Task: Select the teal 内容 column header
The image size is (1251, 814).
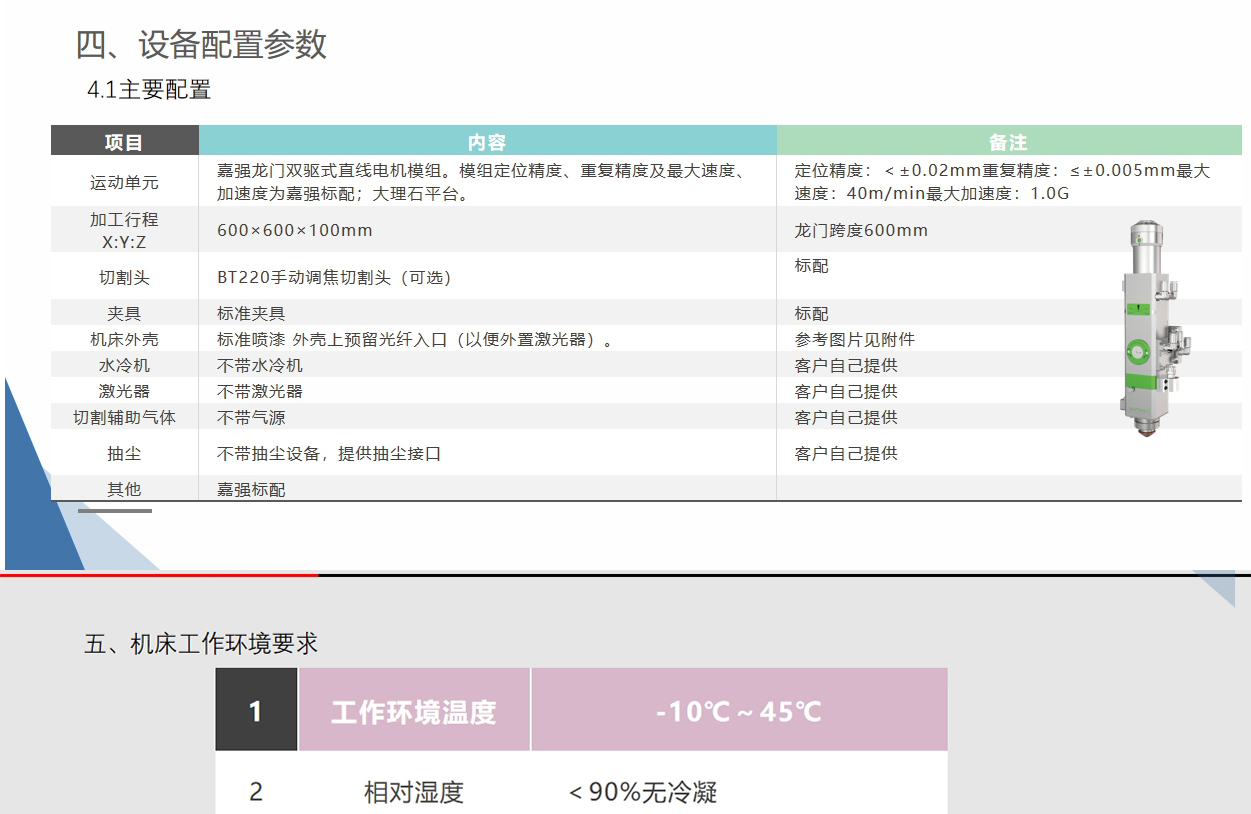Action: pyautogui.click(x=487, y=142)
